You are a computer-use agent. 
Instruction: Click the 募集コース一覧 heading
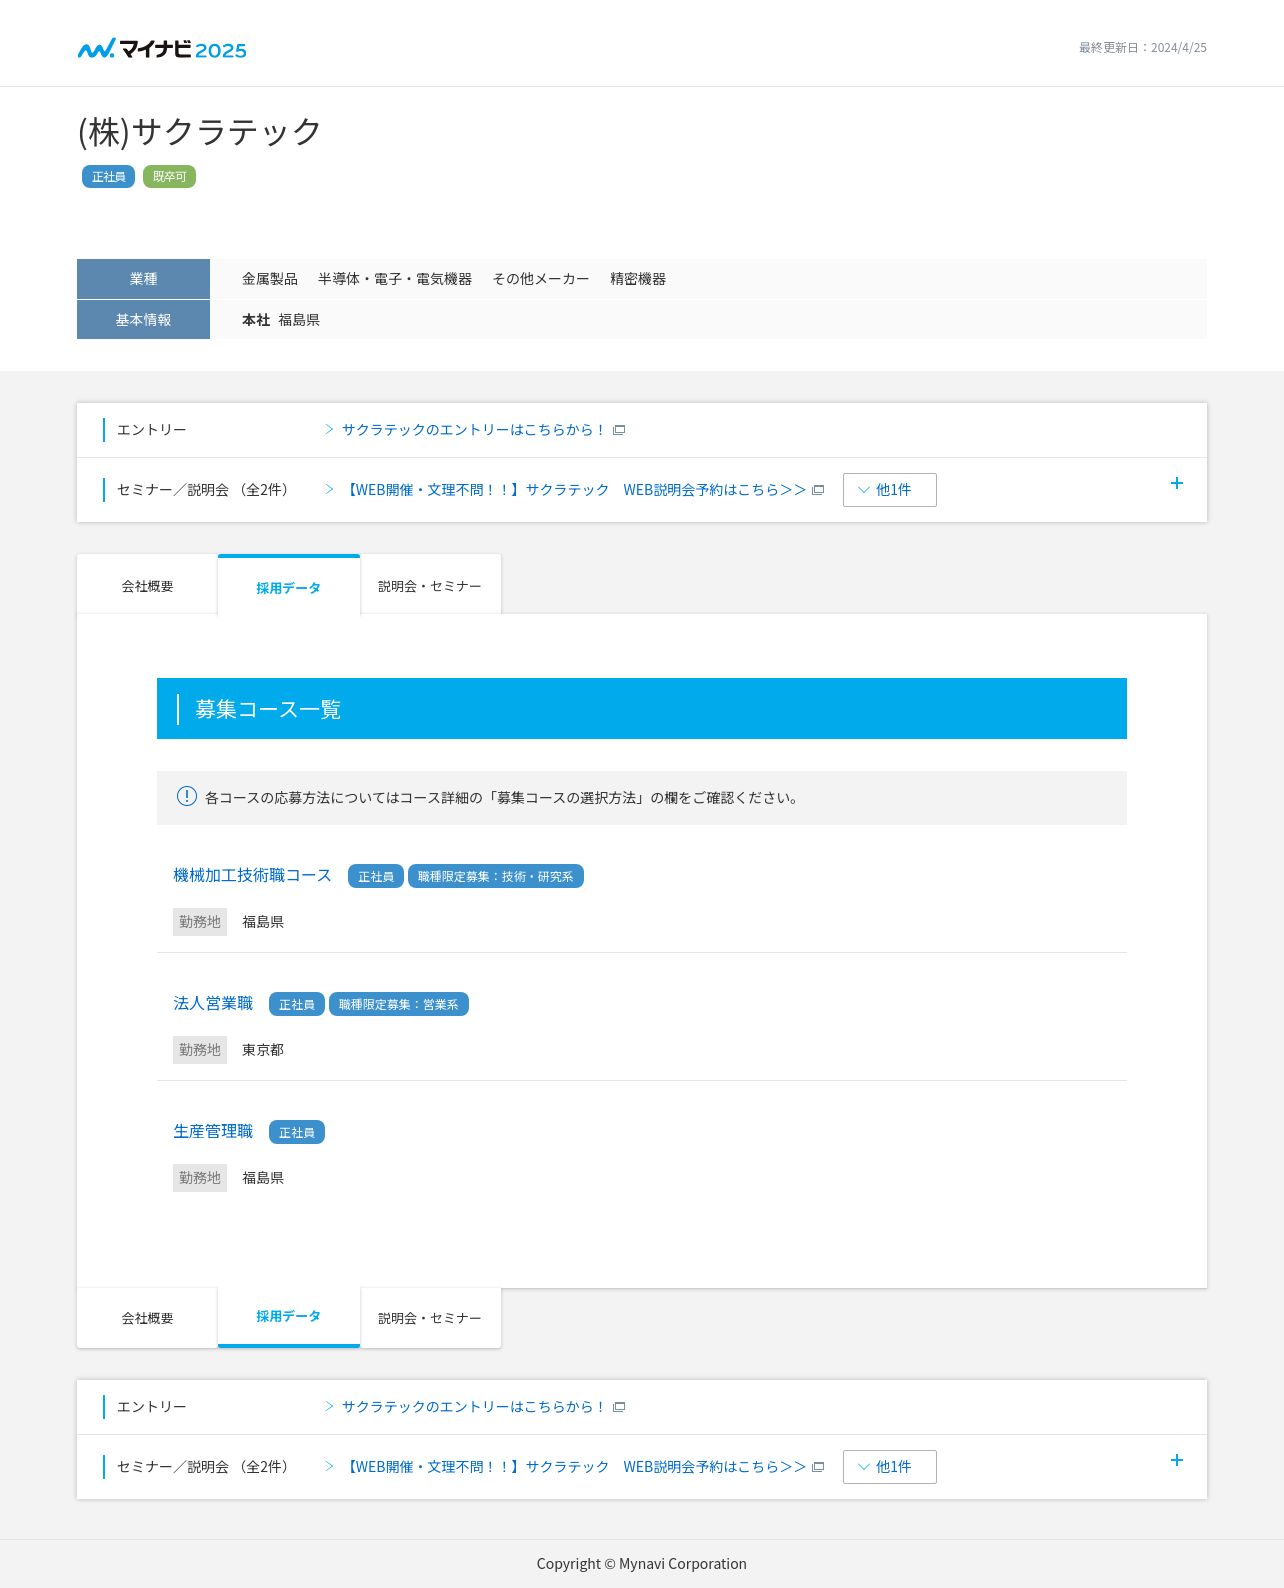(268, 709)
